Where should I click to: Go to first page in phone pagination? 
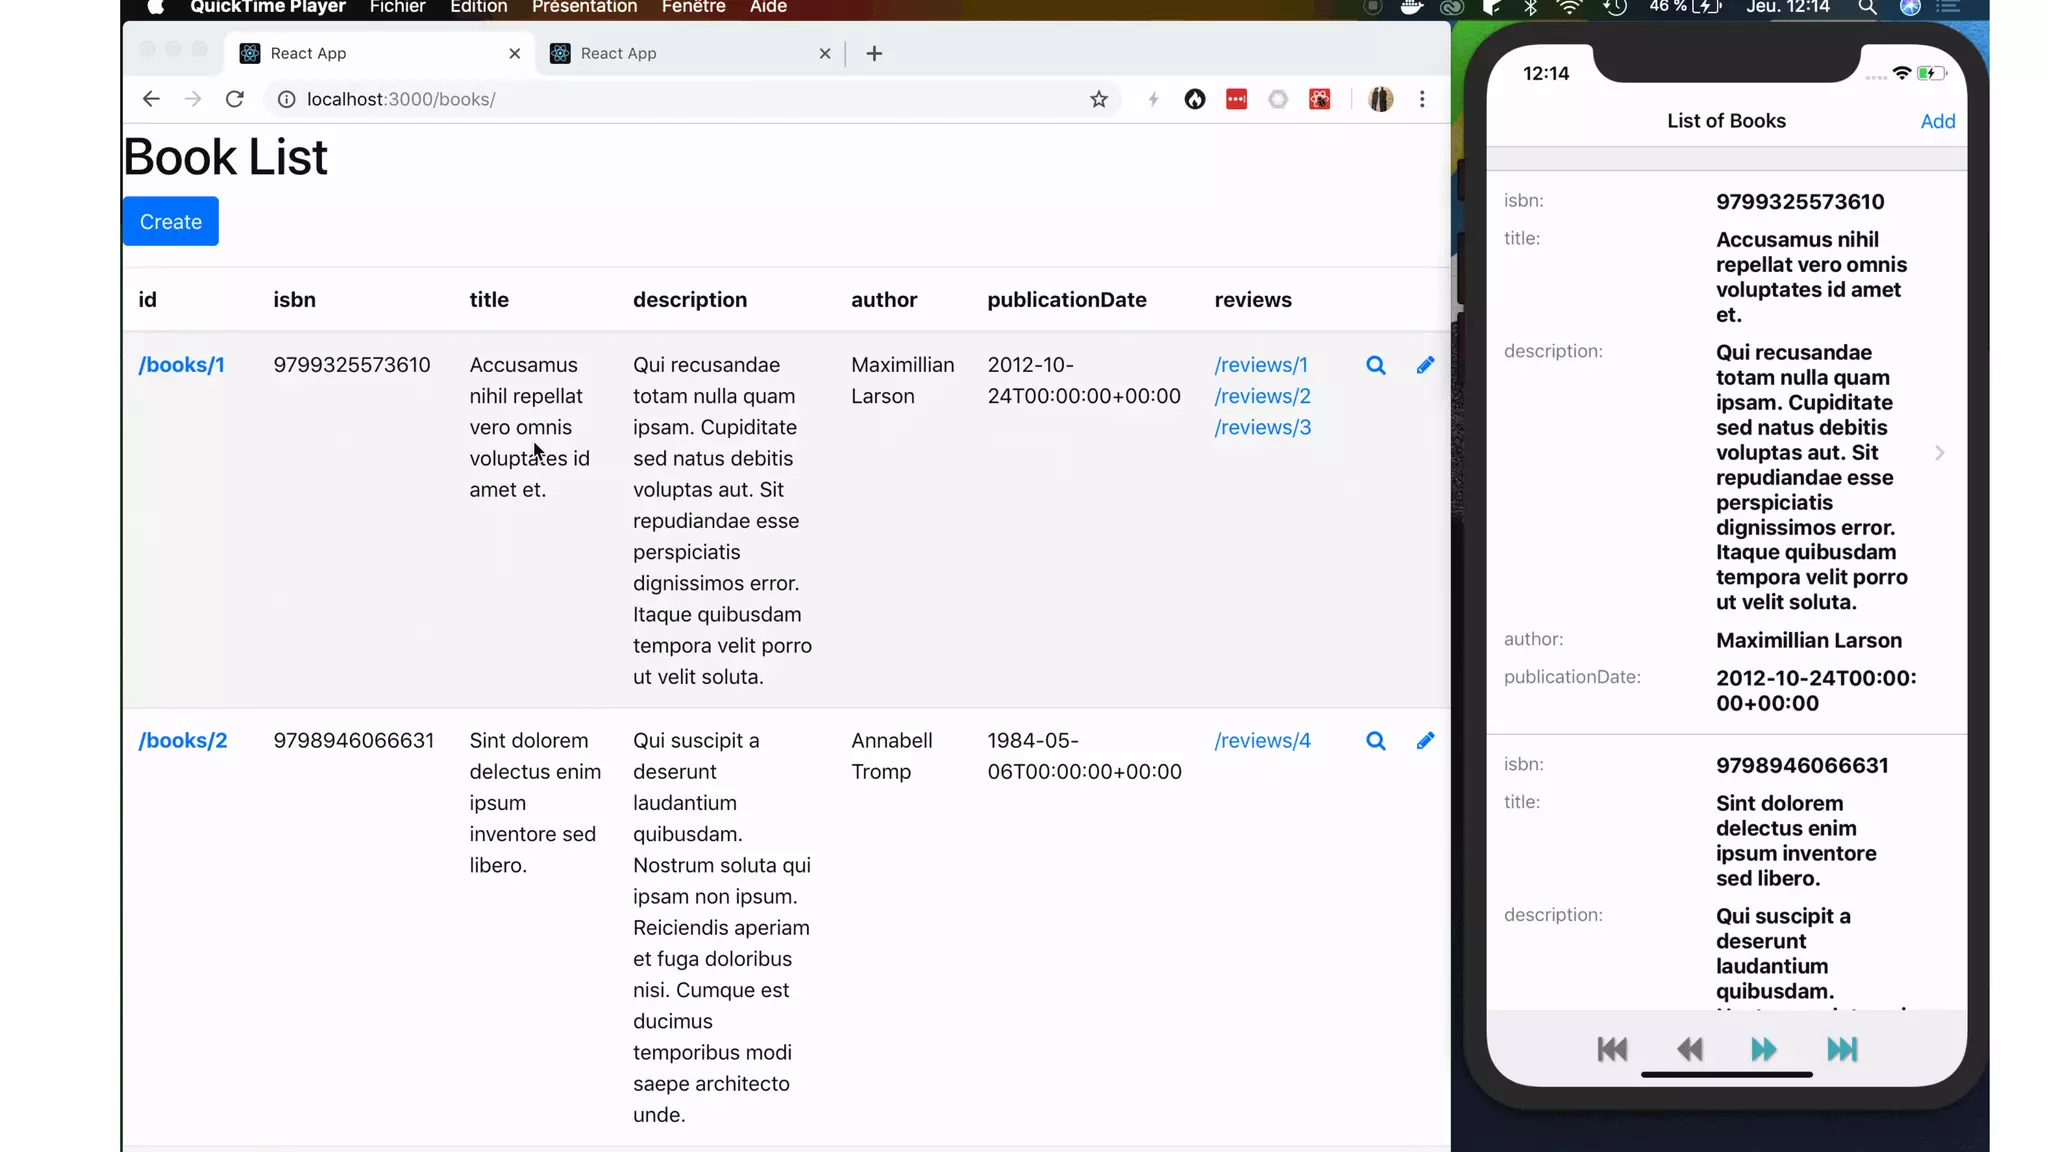(1612, 1049)
